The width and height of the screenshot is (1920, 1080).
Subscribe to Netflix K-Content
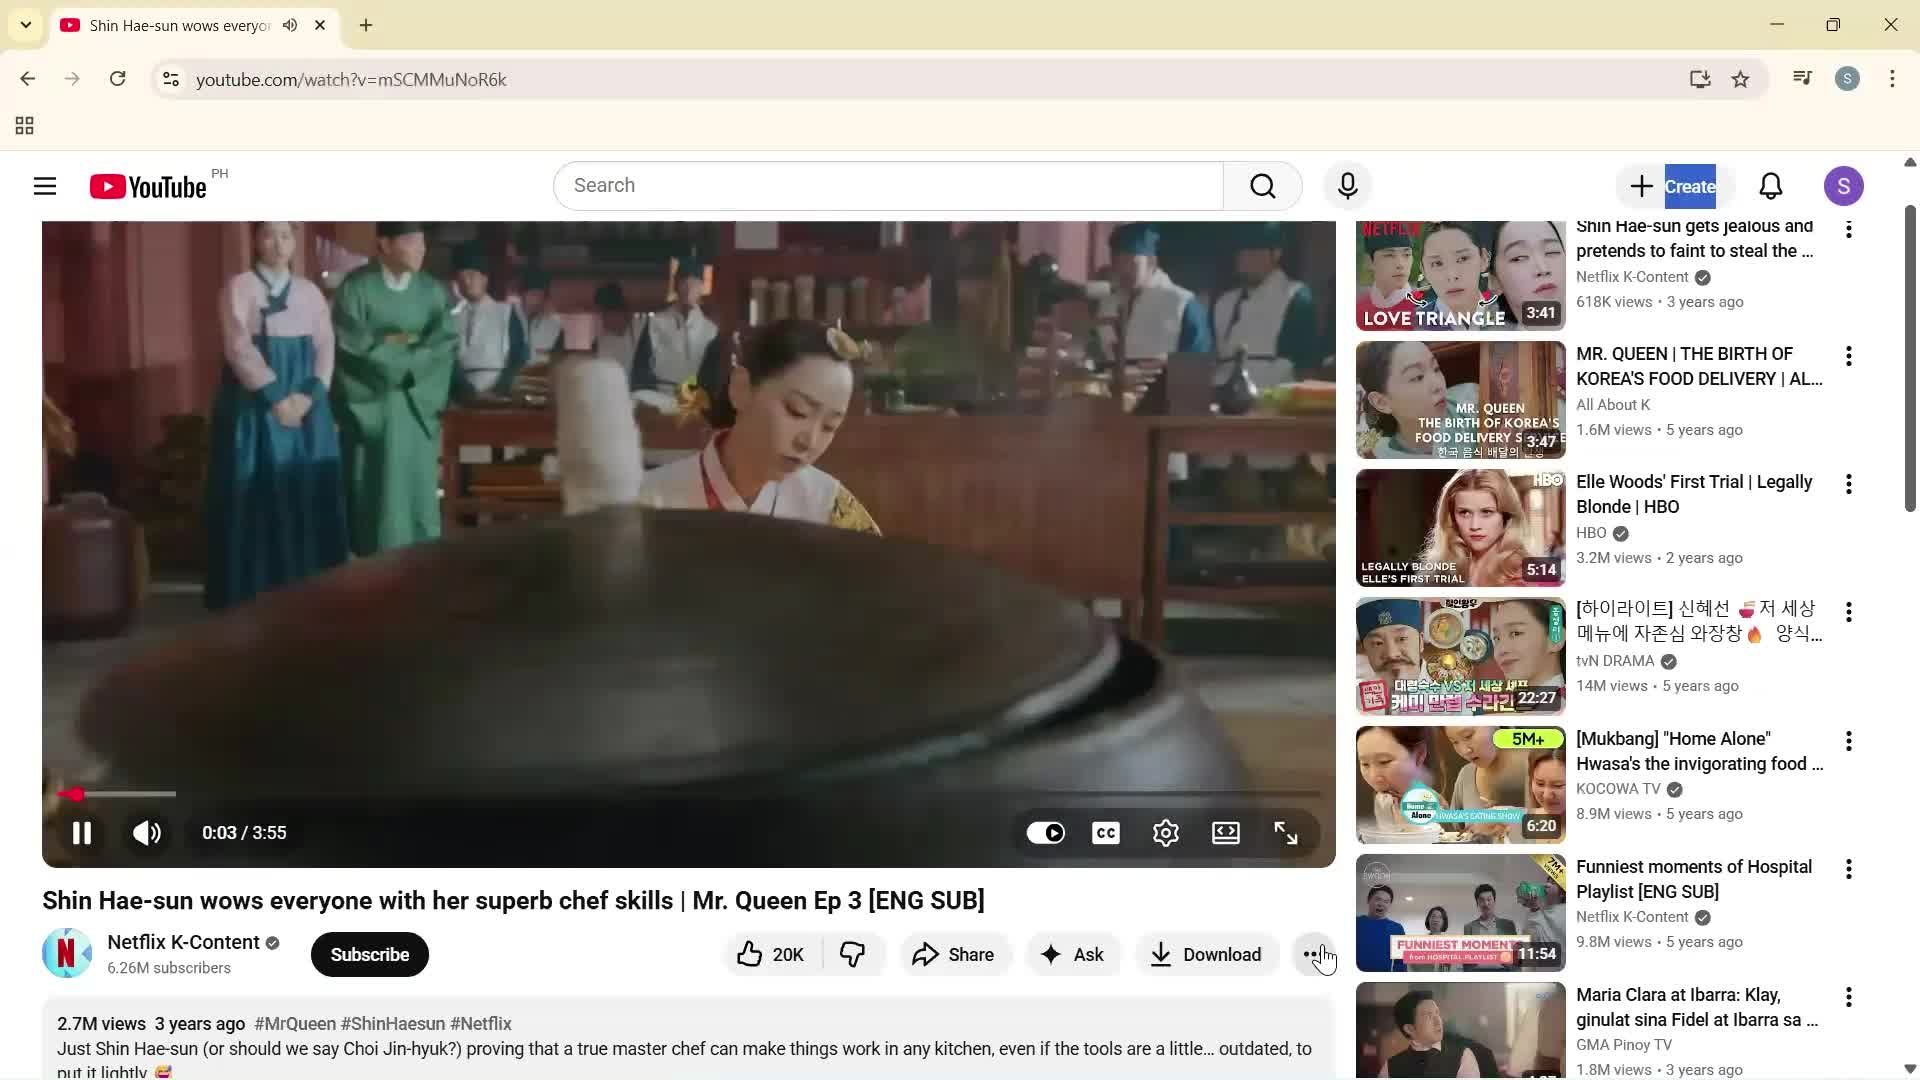(369, 954)
